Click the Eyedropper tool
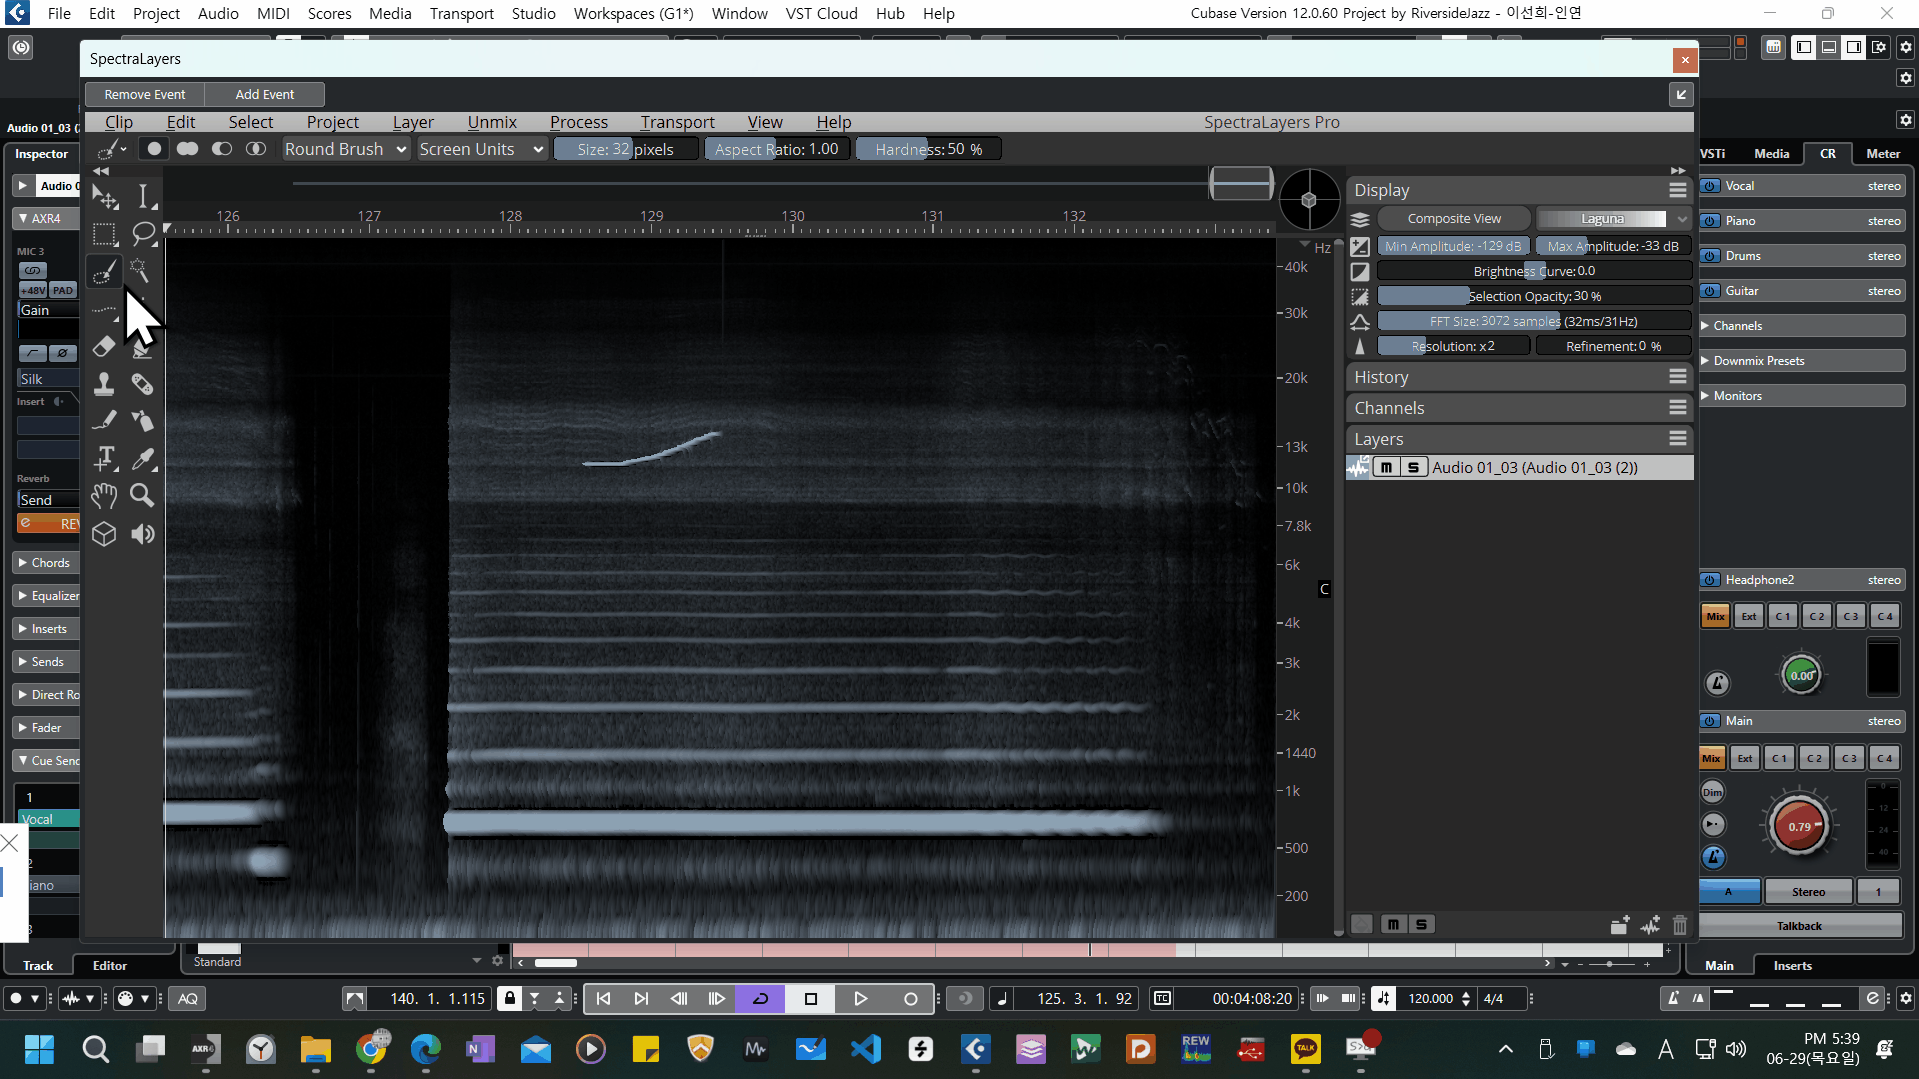Viewport: 1919px width, 1079px height. pos(143,459)
